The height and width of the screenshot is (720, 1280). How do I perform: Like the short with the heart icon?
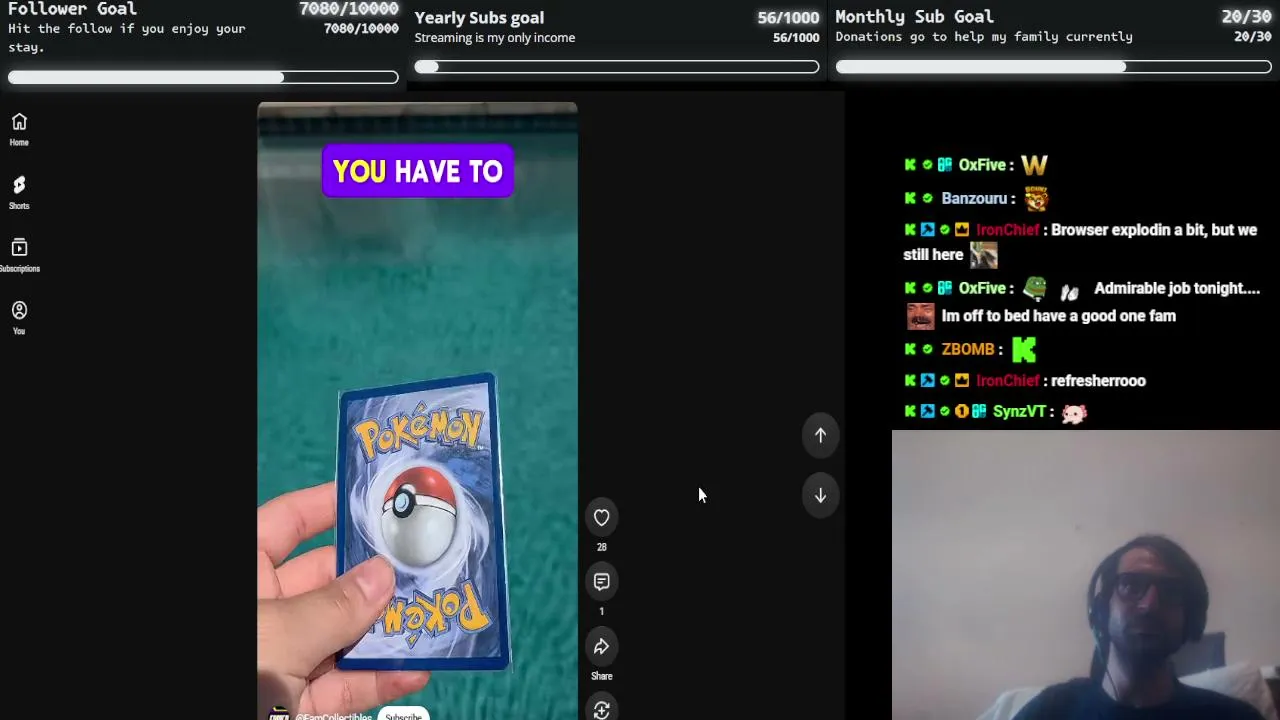click(601, 517)
